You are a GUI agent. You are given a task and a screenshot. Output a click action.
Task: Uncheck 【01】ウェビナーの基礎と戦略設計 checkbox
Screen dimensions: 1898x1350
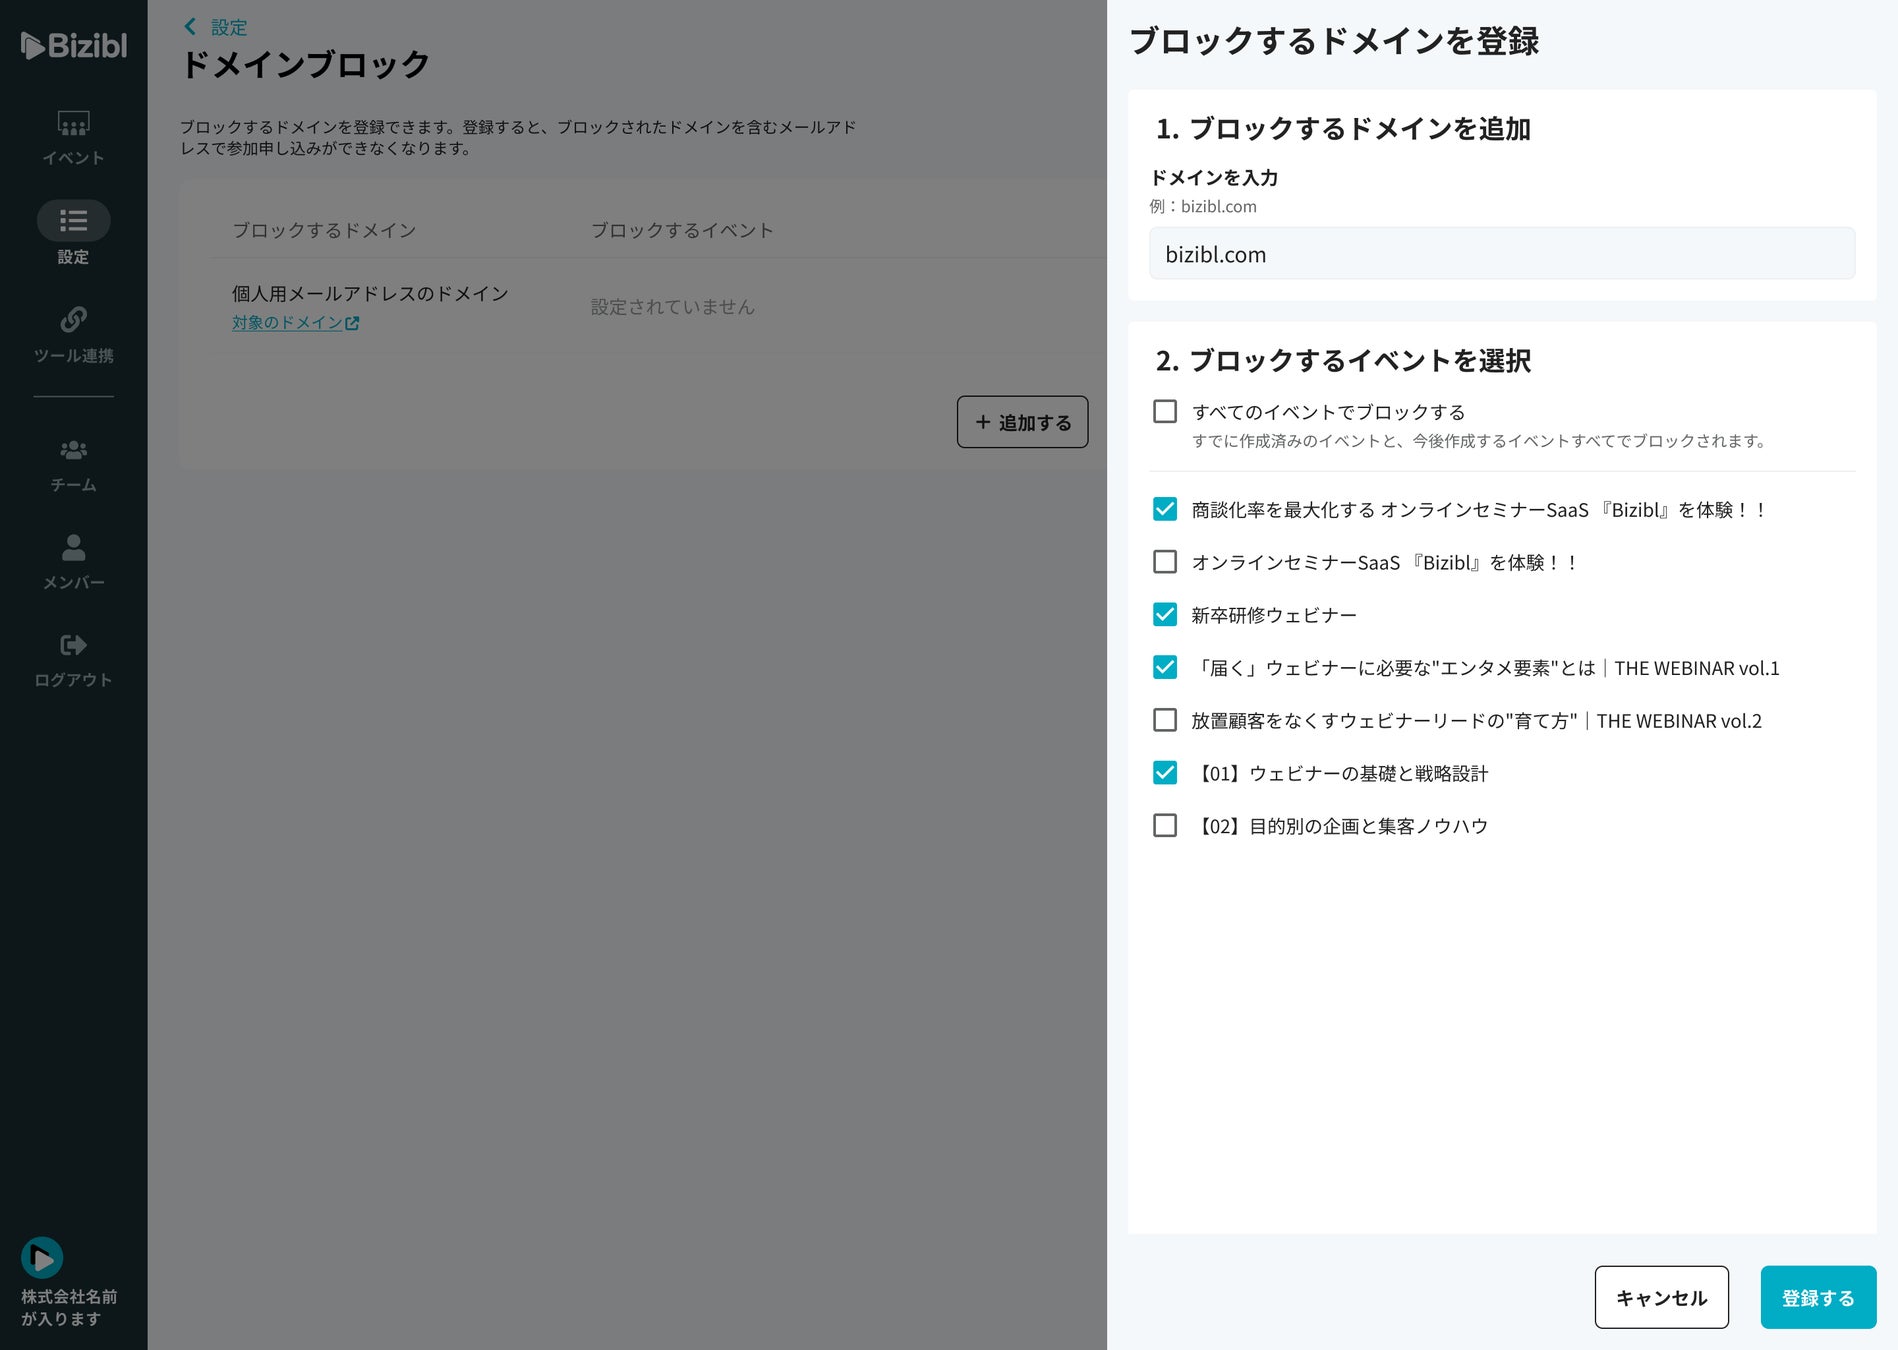click(x=1165, y=772)
